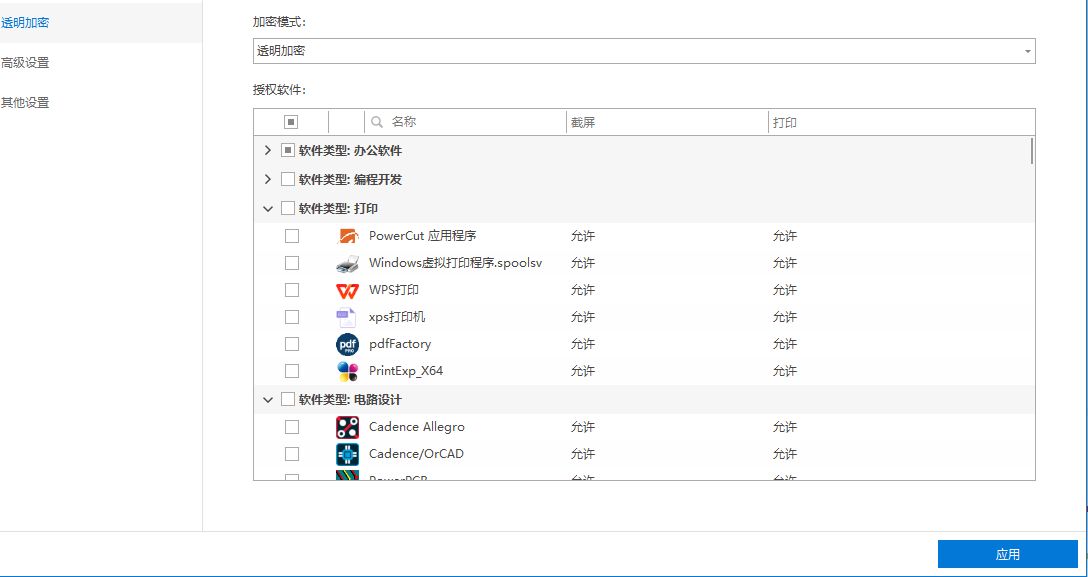Check the PrintExp_X64 row checkbox
Image resolution: width=1088 pixels, height=577 pixels.
(x=292, y=371)
